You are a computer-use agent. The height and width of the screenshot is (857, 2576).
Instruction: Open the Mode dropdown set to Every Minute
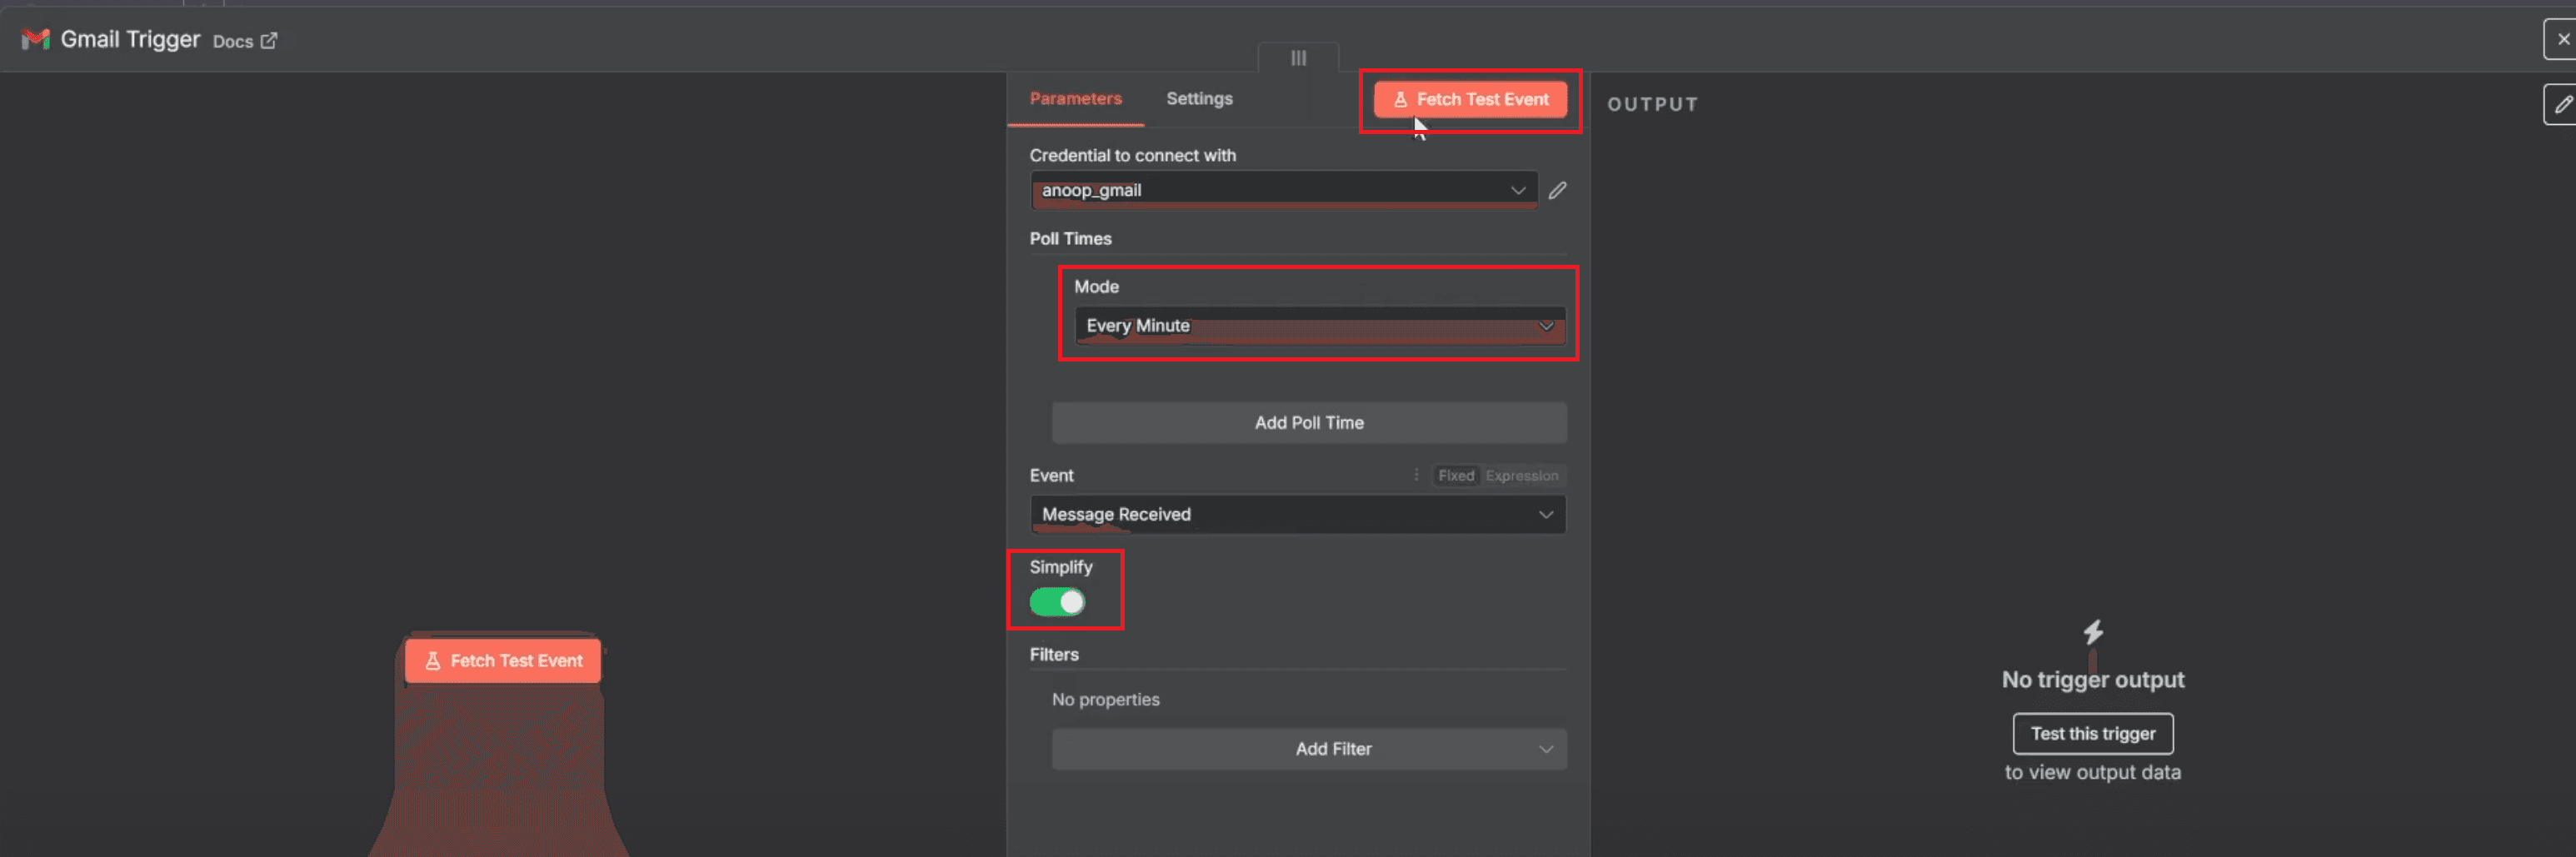[1319, 326]
